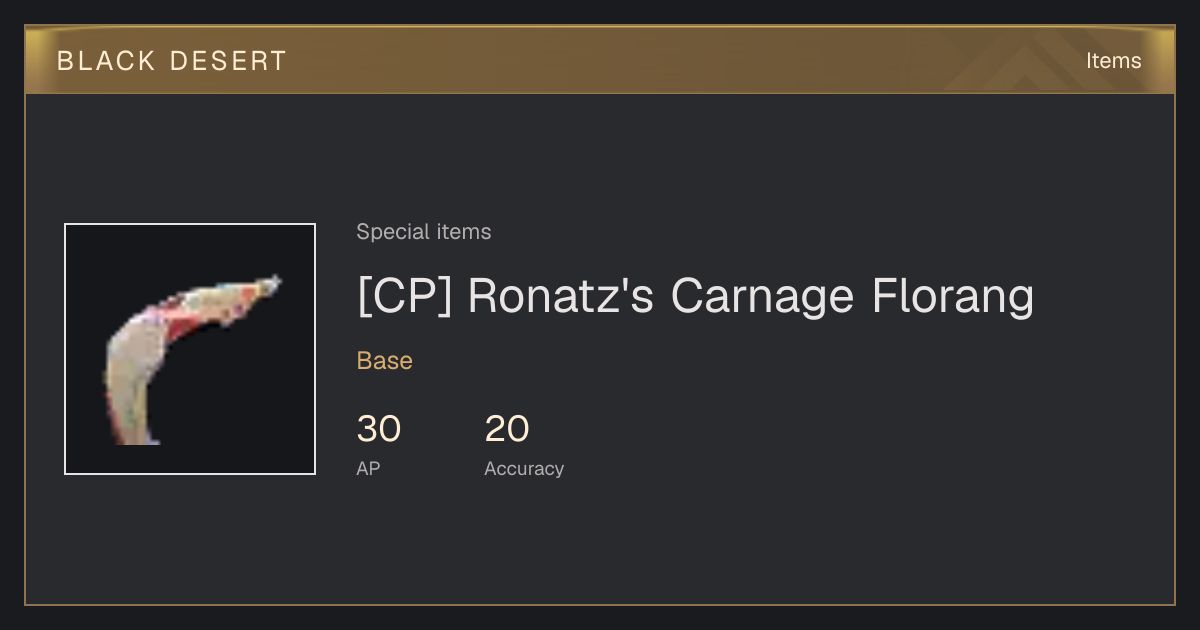Click the word Carnage in the title
The height and width of the screenshot is (630, 1200).
(762, 297)
